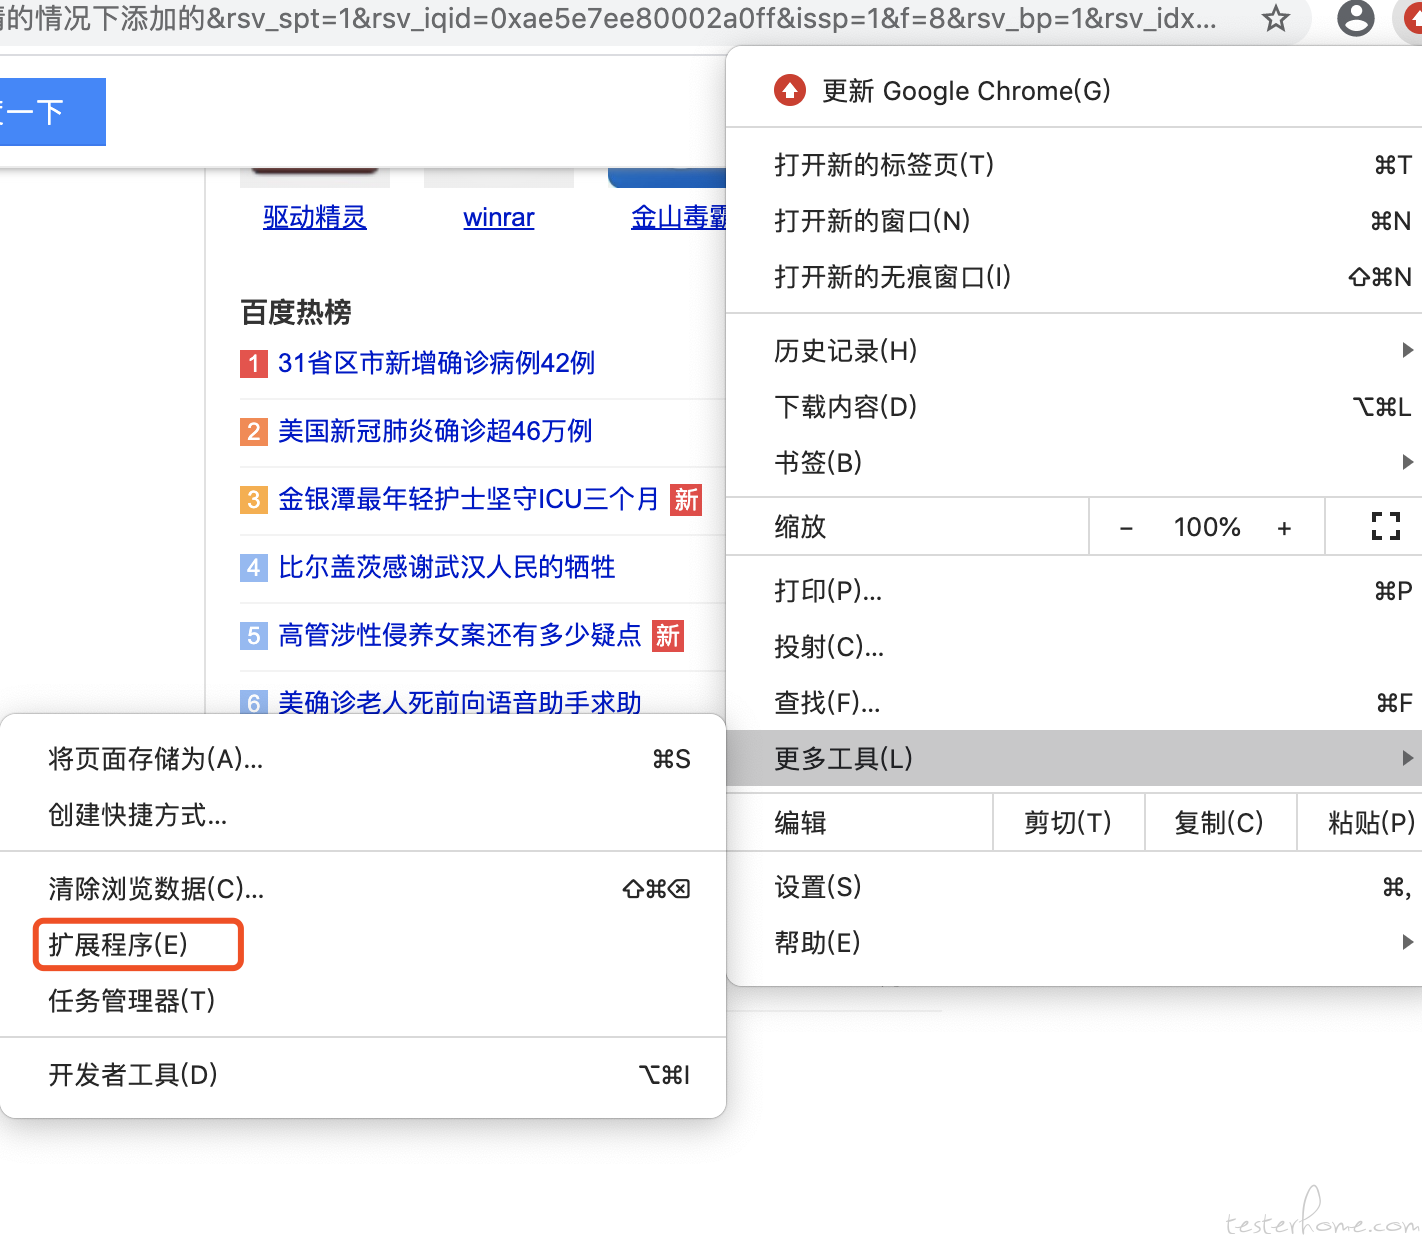
Task: Click the bookmark star icon in the address bar
Action: (1276, 18)
